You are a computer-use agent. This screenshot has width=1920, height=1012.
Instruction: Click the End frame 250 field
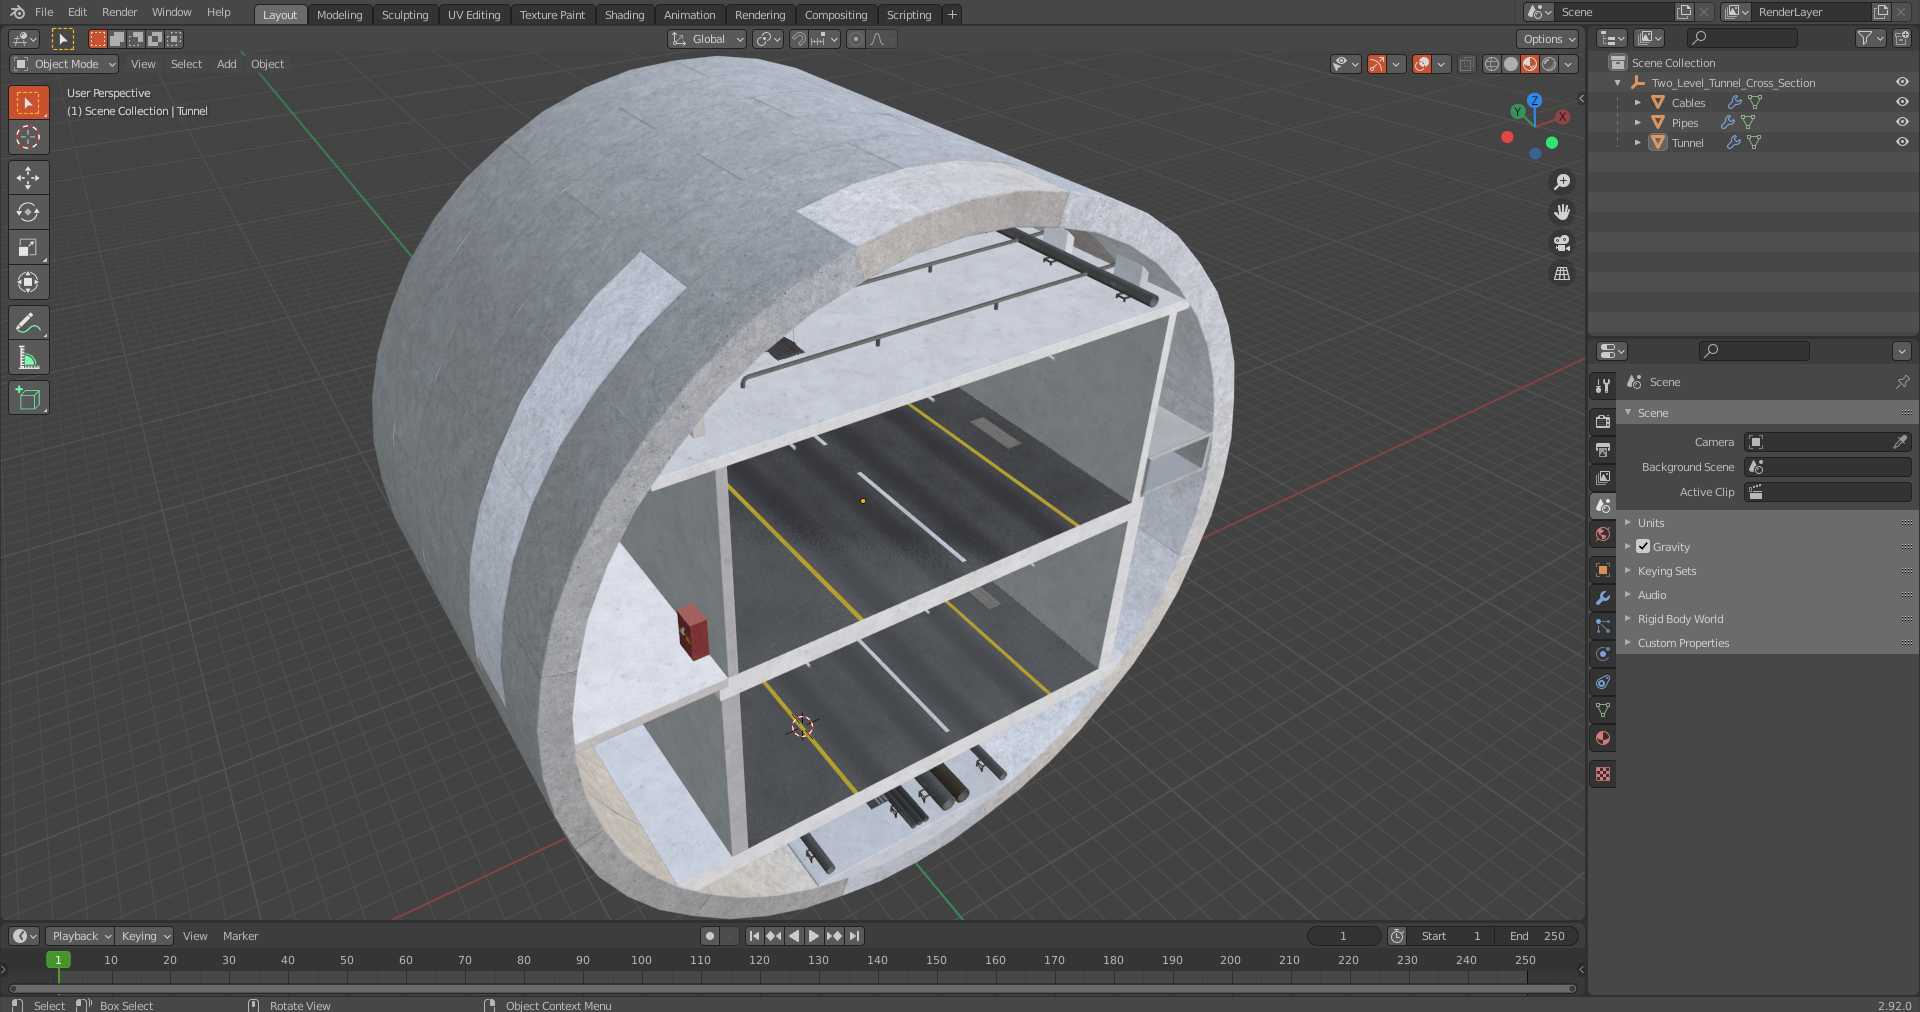pos(1538,936)
